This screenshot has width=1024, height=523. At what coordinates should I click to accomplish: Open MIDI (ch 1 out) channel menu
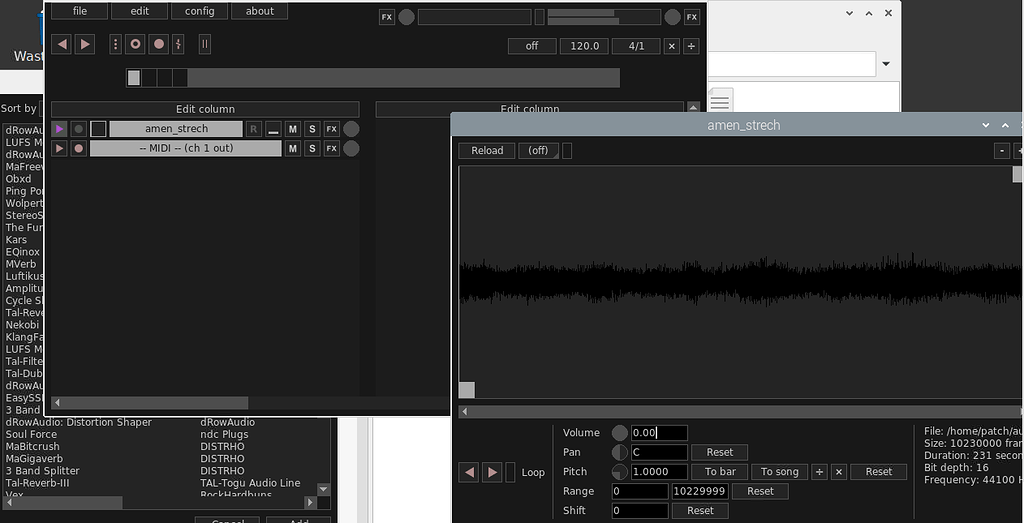(186, 149)
